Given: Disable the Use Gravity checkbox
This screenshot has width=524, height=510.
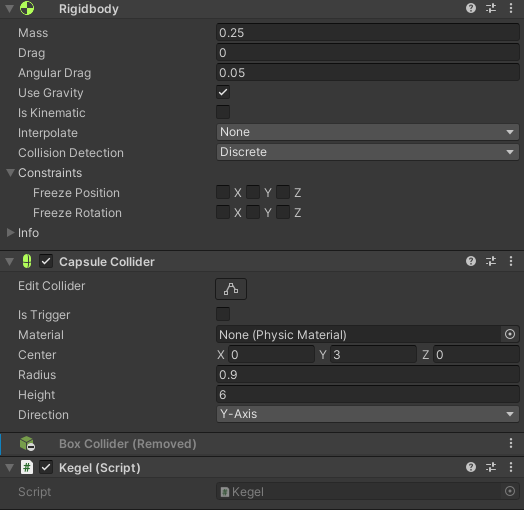Looking at the screenshot, I should coord(223,92).
